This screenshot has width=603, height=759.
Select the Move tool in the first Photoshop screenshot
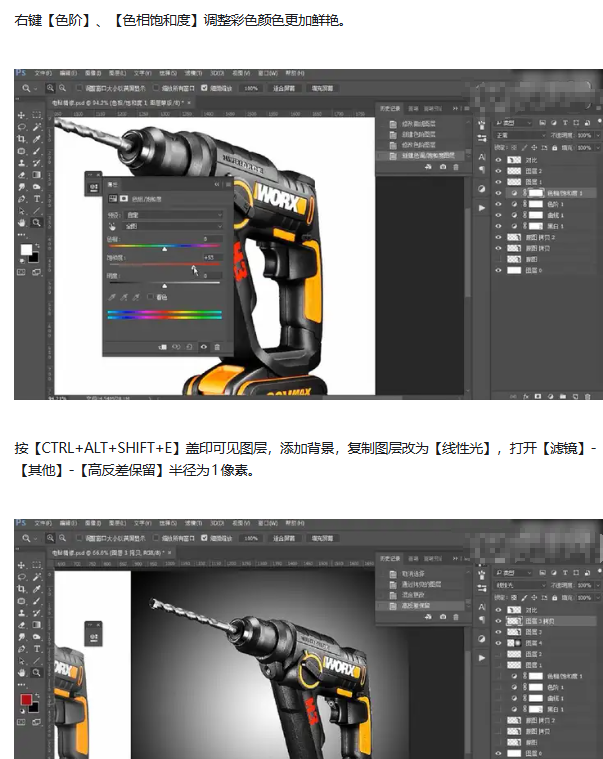pyautogui.click(x=21, y=115)
